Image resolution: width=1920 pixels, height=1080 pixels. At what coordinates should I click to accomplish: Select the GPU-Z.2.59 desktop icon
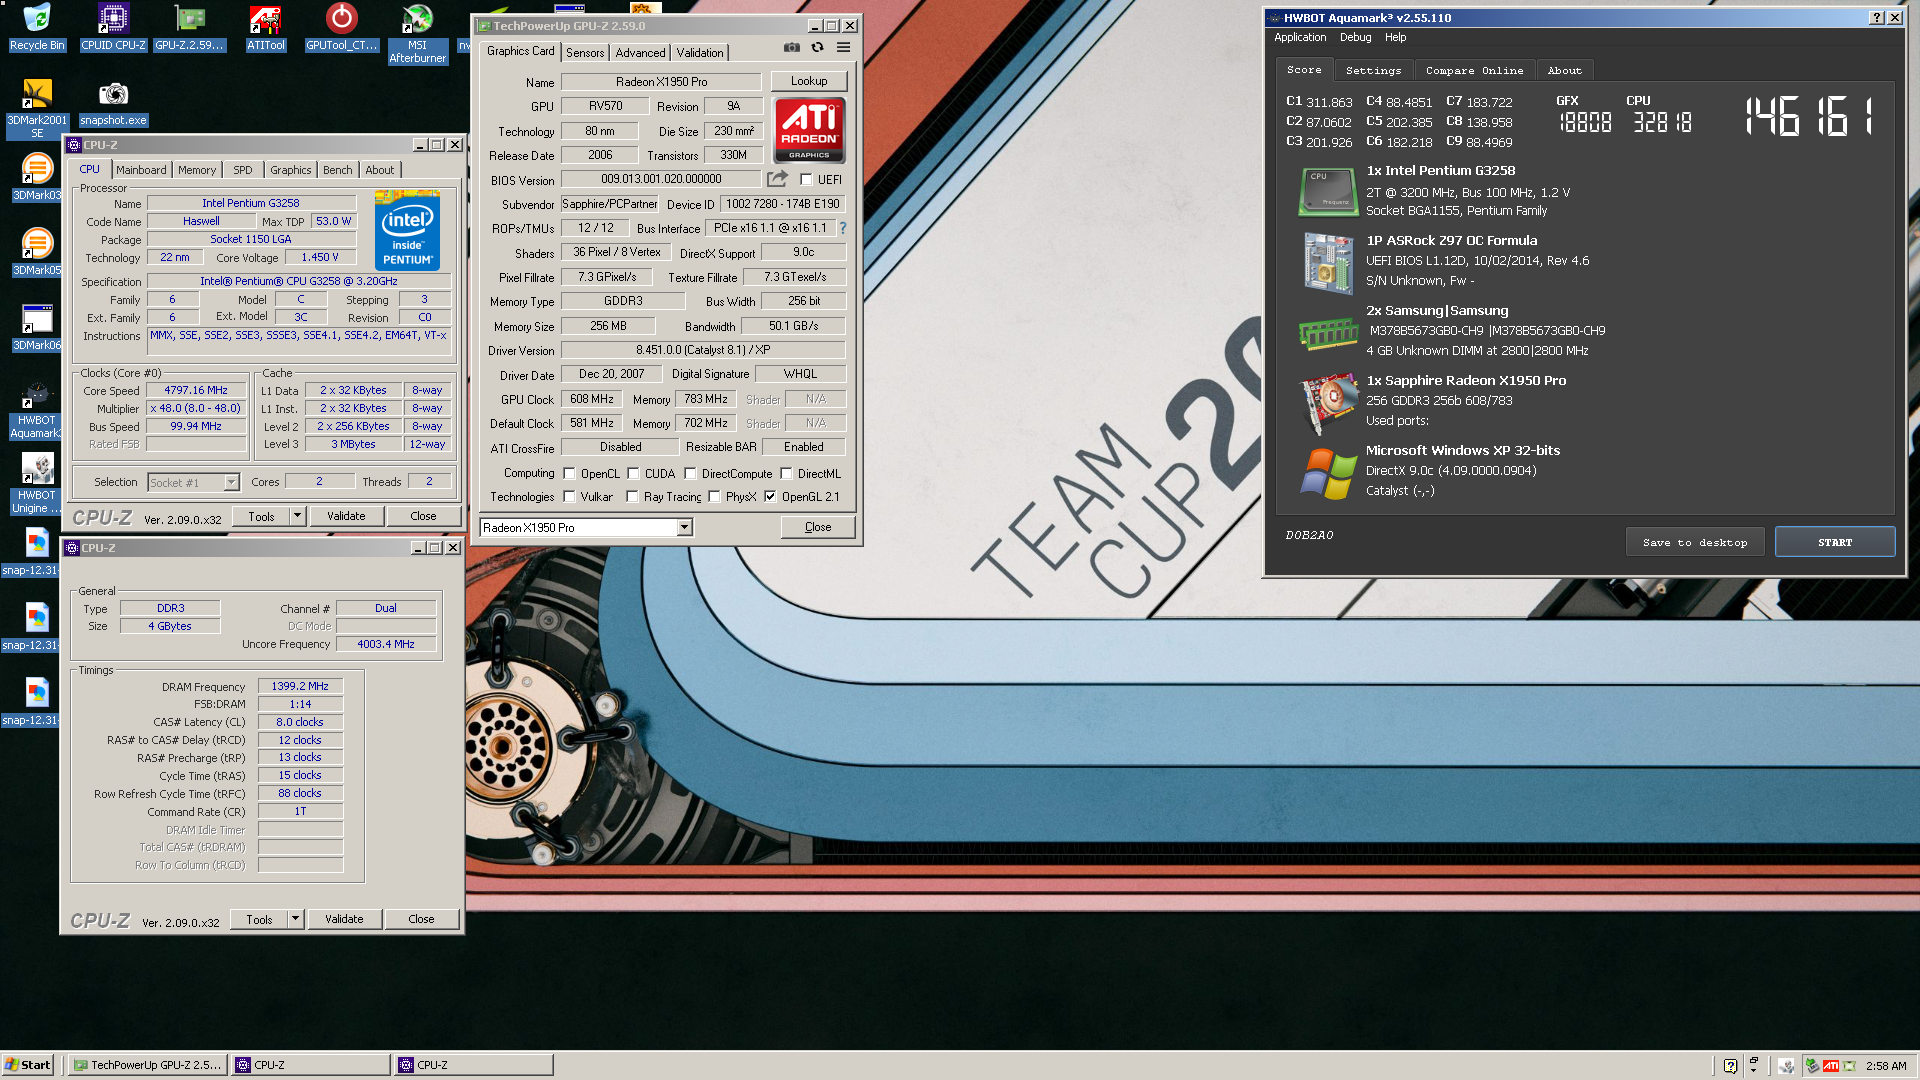point(189,27)
